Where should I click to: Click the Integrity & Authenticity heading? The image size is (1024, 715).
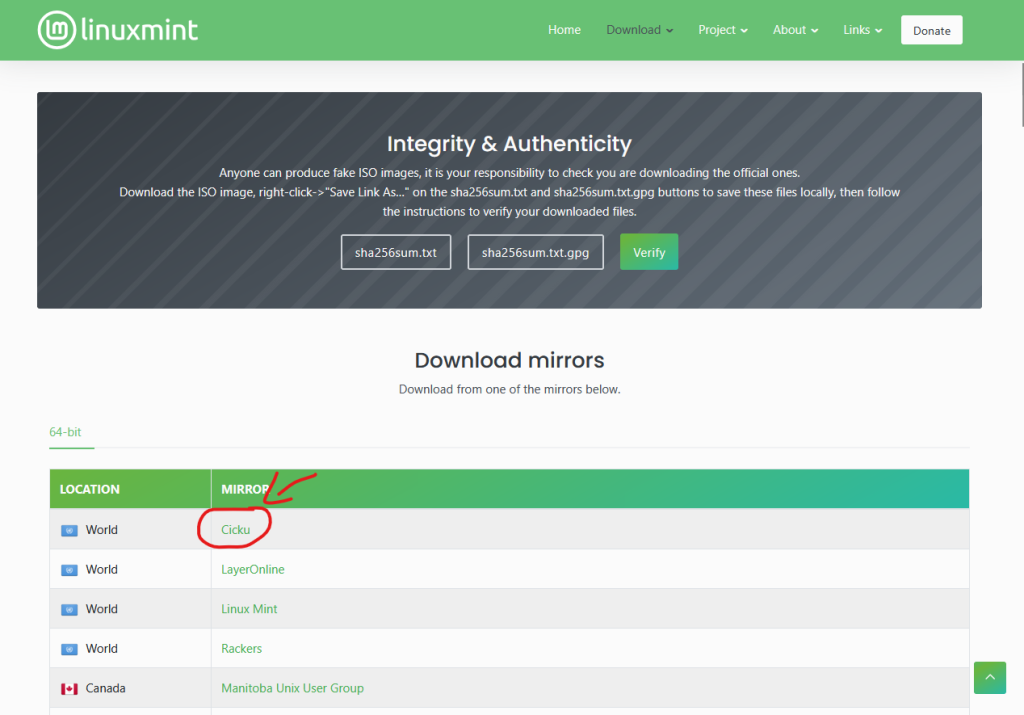coord(509,144)
